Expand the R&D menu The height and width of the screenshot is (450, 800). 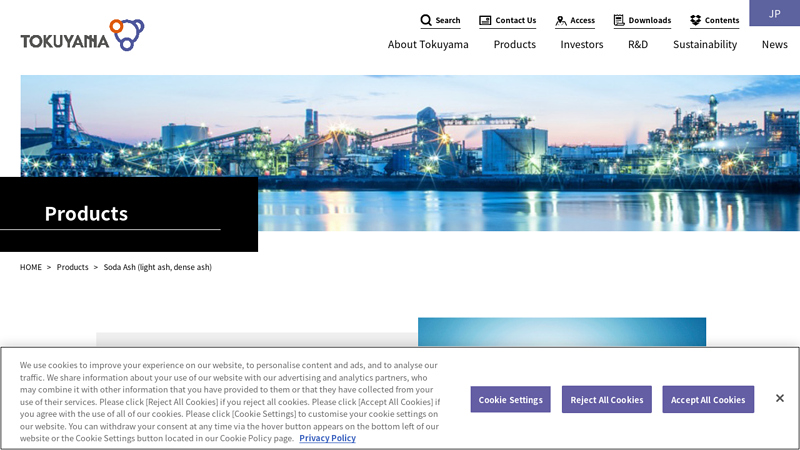click(x=638, y=44)
